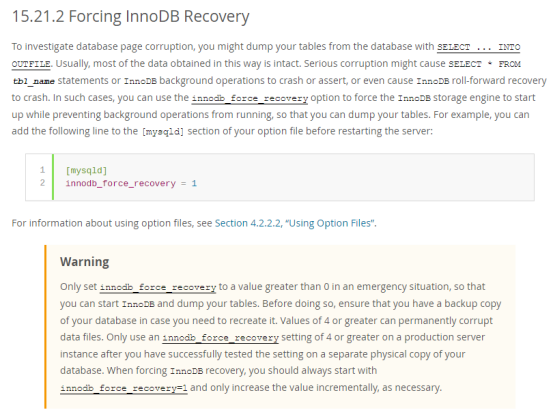Click the Warning heading
Screen dimensions: 554x411
84,262
